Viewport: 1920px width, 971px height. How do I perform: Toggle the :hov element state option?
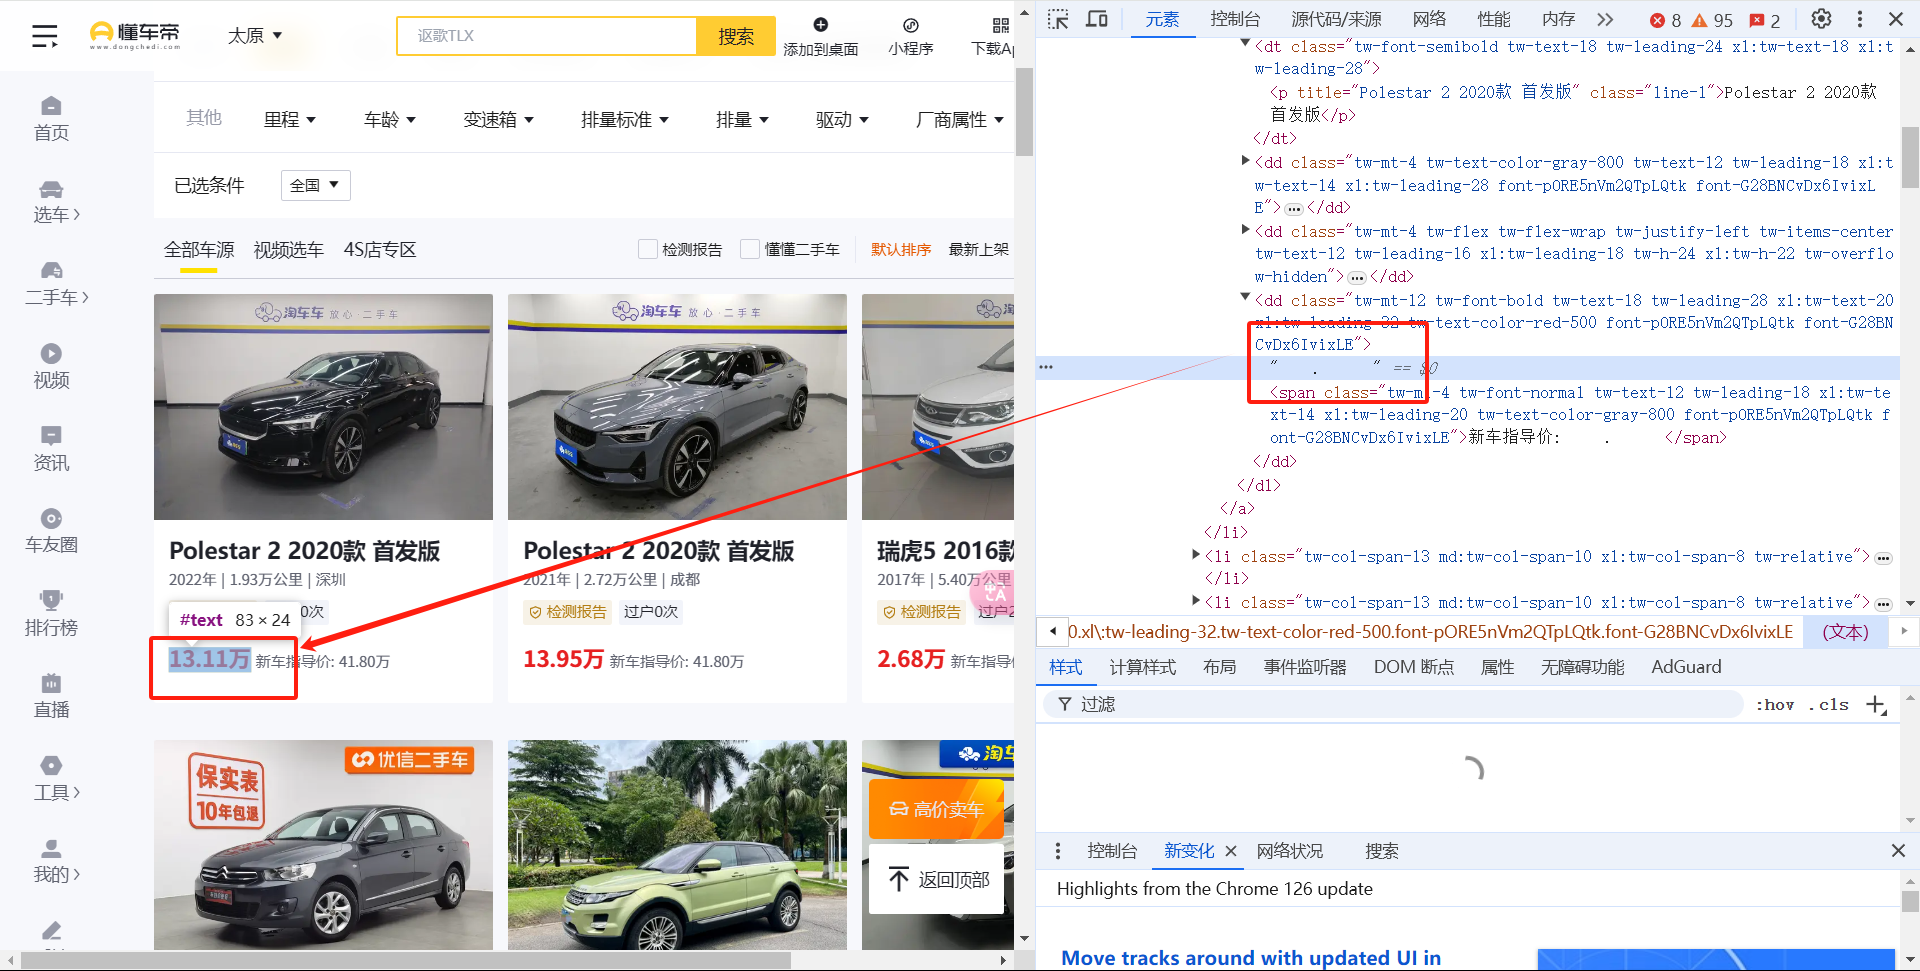point(1775,705)
